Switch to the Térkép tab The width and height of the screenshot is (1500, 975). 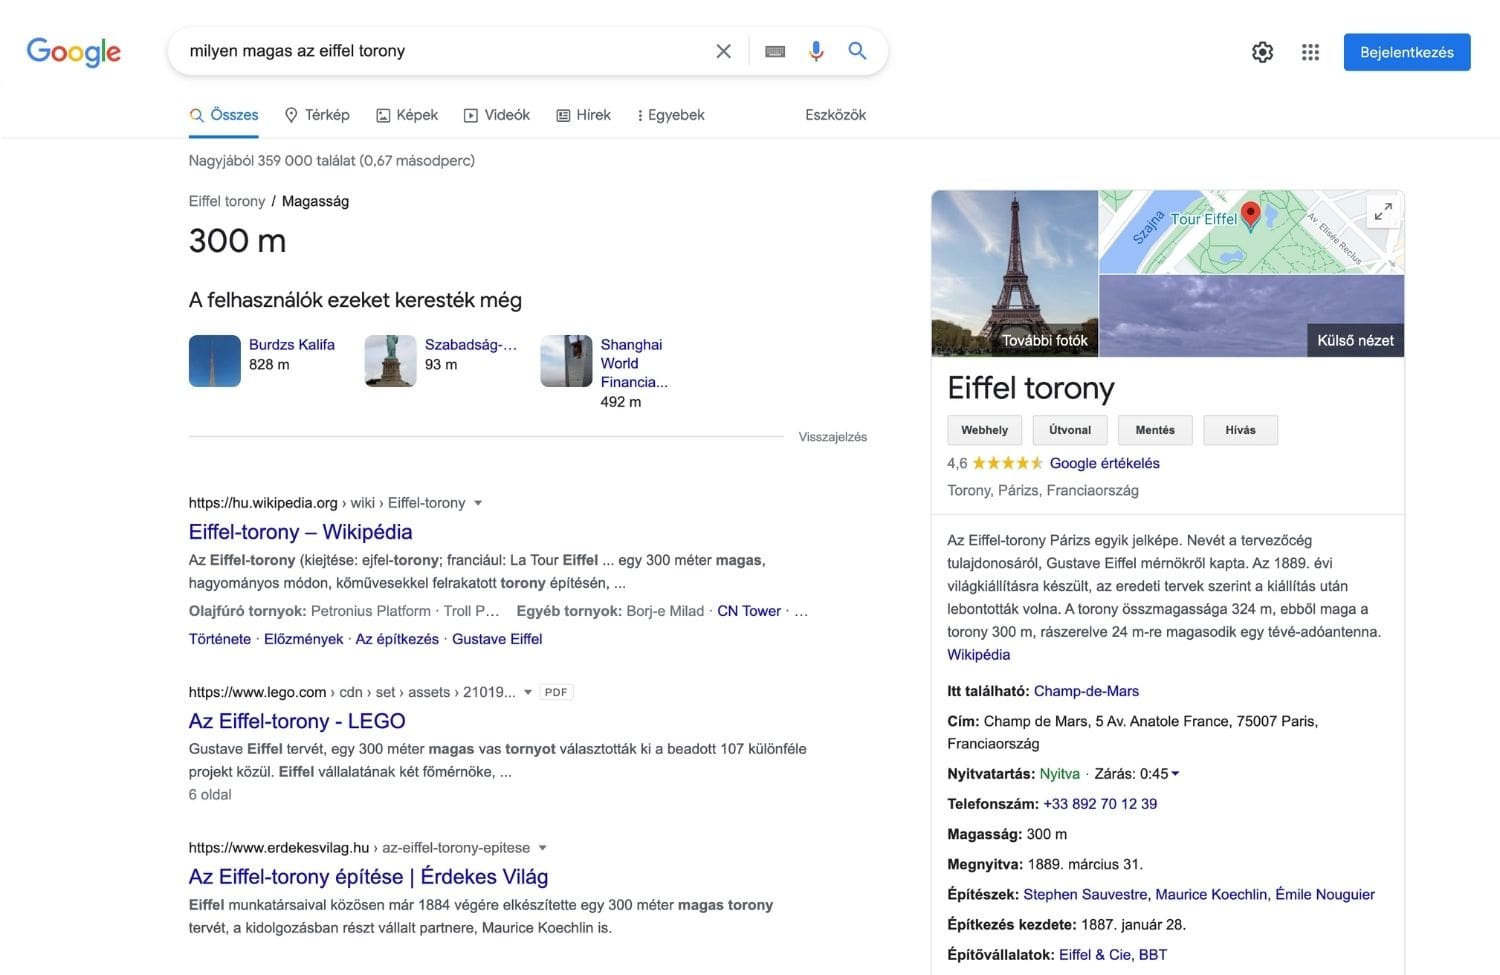(317, 115)
